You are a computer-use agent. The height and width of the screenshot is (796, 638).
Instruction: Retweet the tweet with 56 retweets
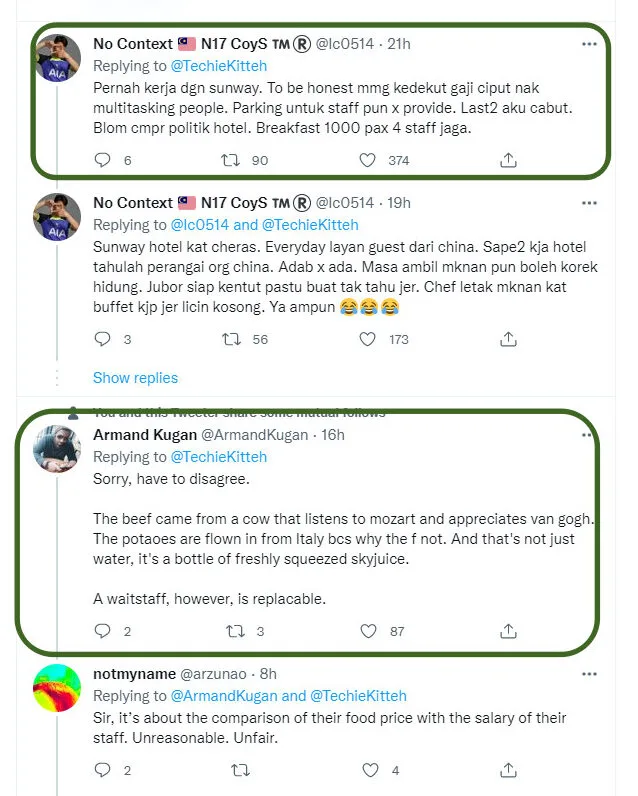(x=231, y=339)
